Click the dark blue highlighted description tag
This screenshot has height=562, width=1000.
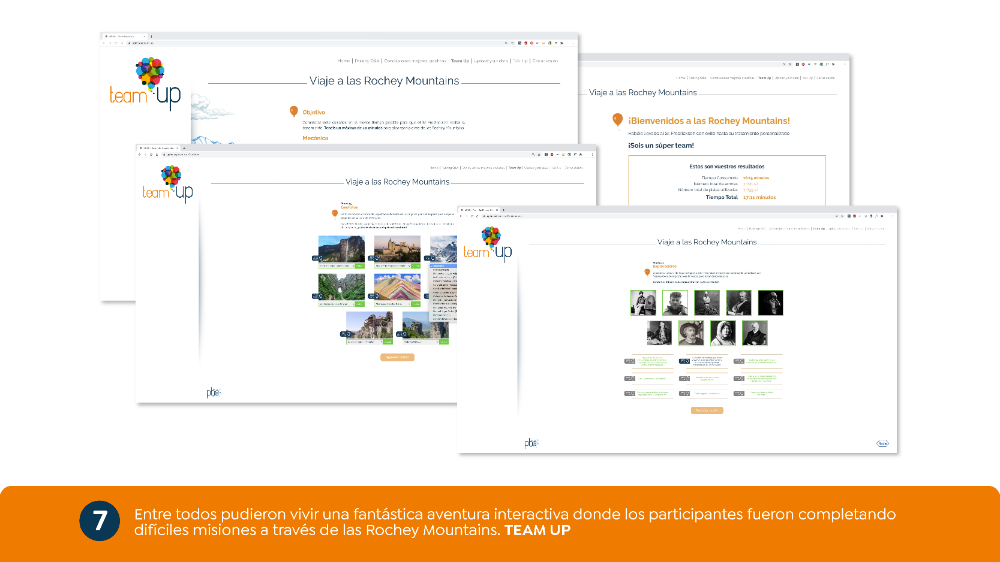[x=684, y=361]
